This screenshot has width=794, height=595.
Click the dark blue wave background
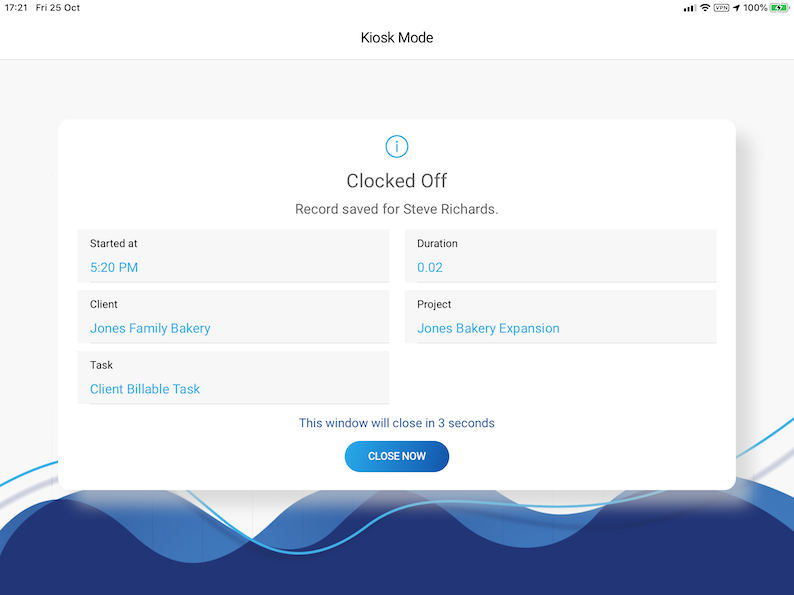397,570
